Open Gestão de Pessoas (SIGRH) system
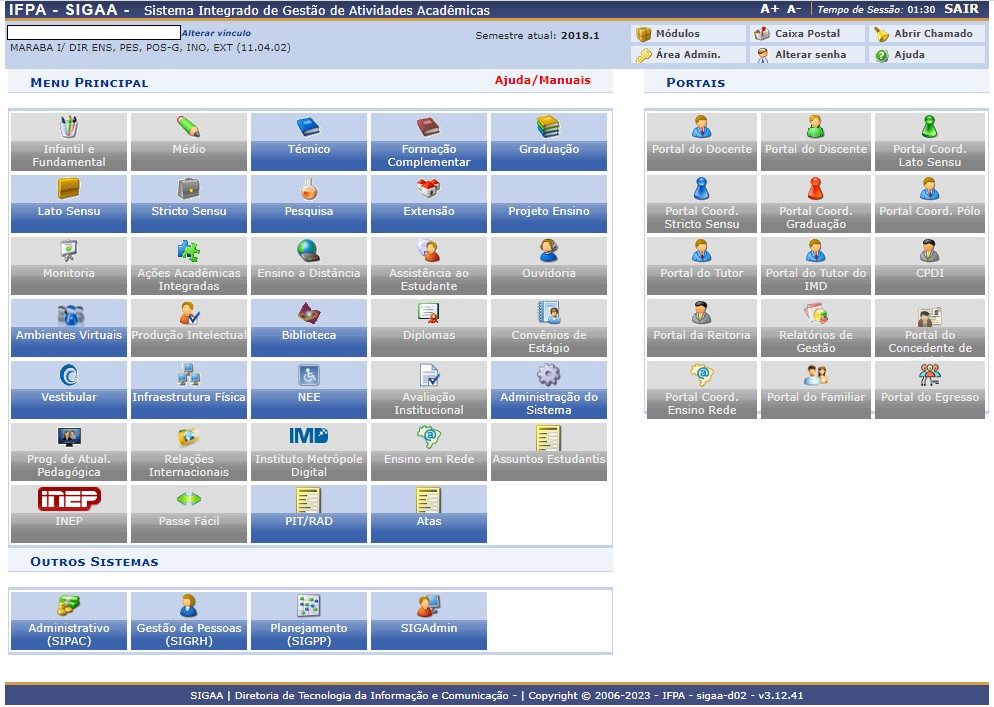 pos(189,621)
